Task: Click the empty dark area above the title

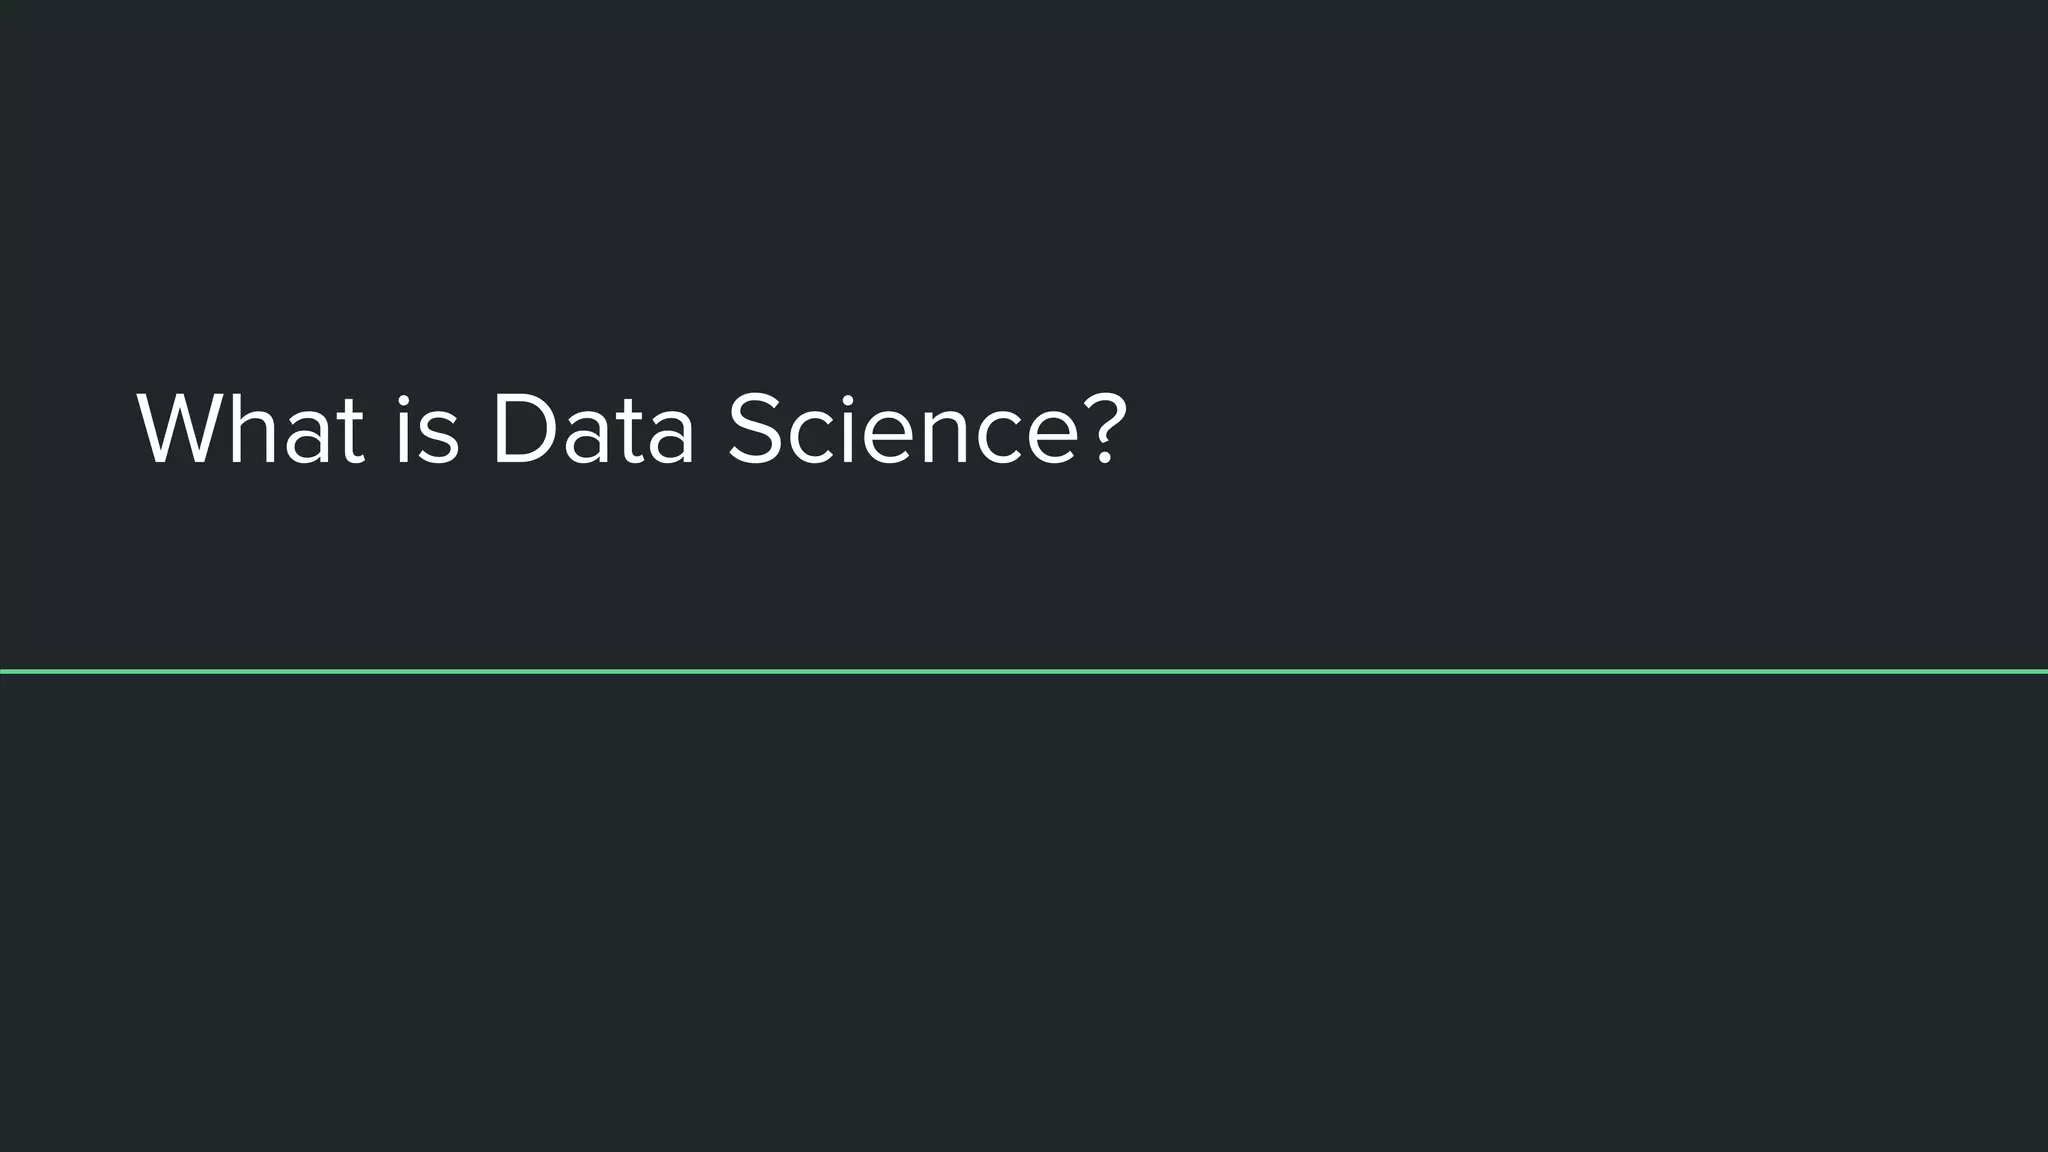Action: point(1024,190)
